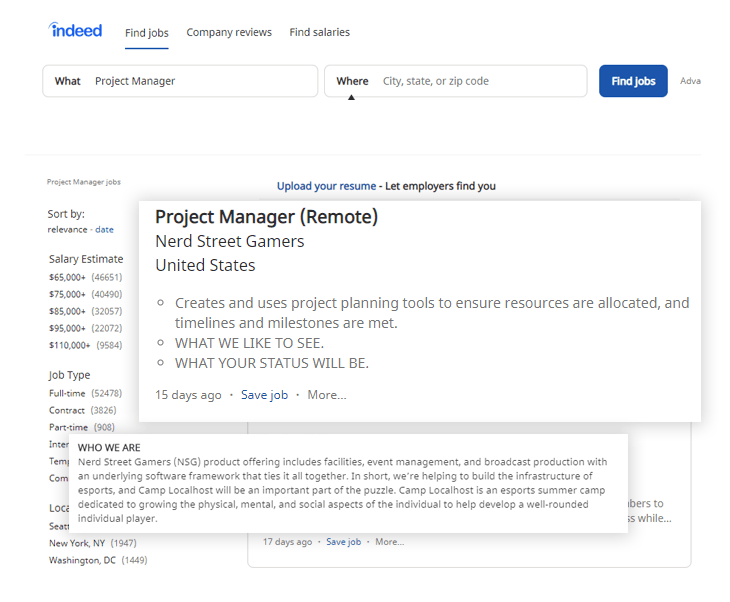The width and height of the screenshot is (730, 602).
Task: Save the job posted 17 days ago
Action: [x=344, y=541]
